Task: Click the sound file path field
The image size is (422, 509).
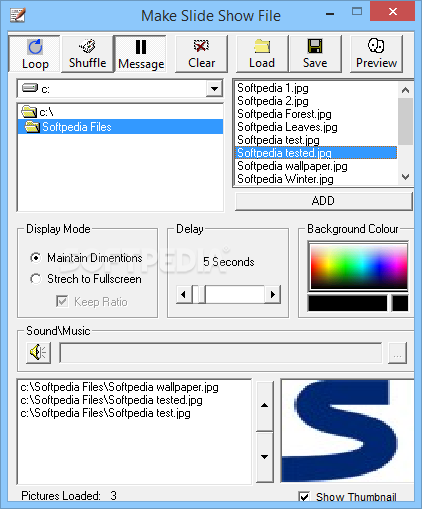Action: (x=221, y=352)
